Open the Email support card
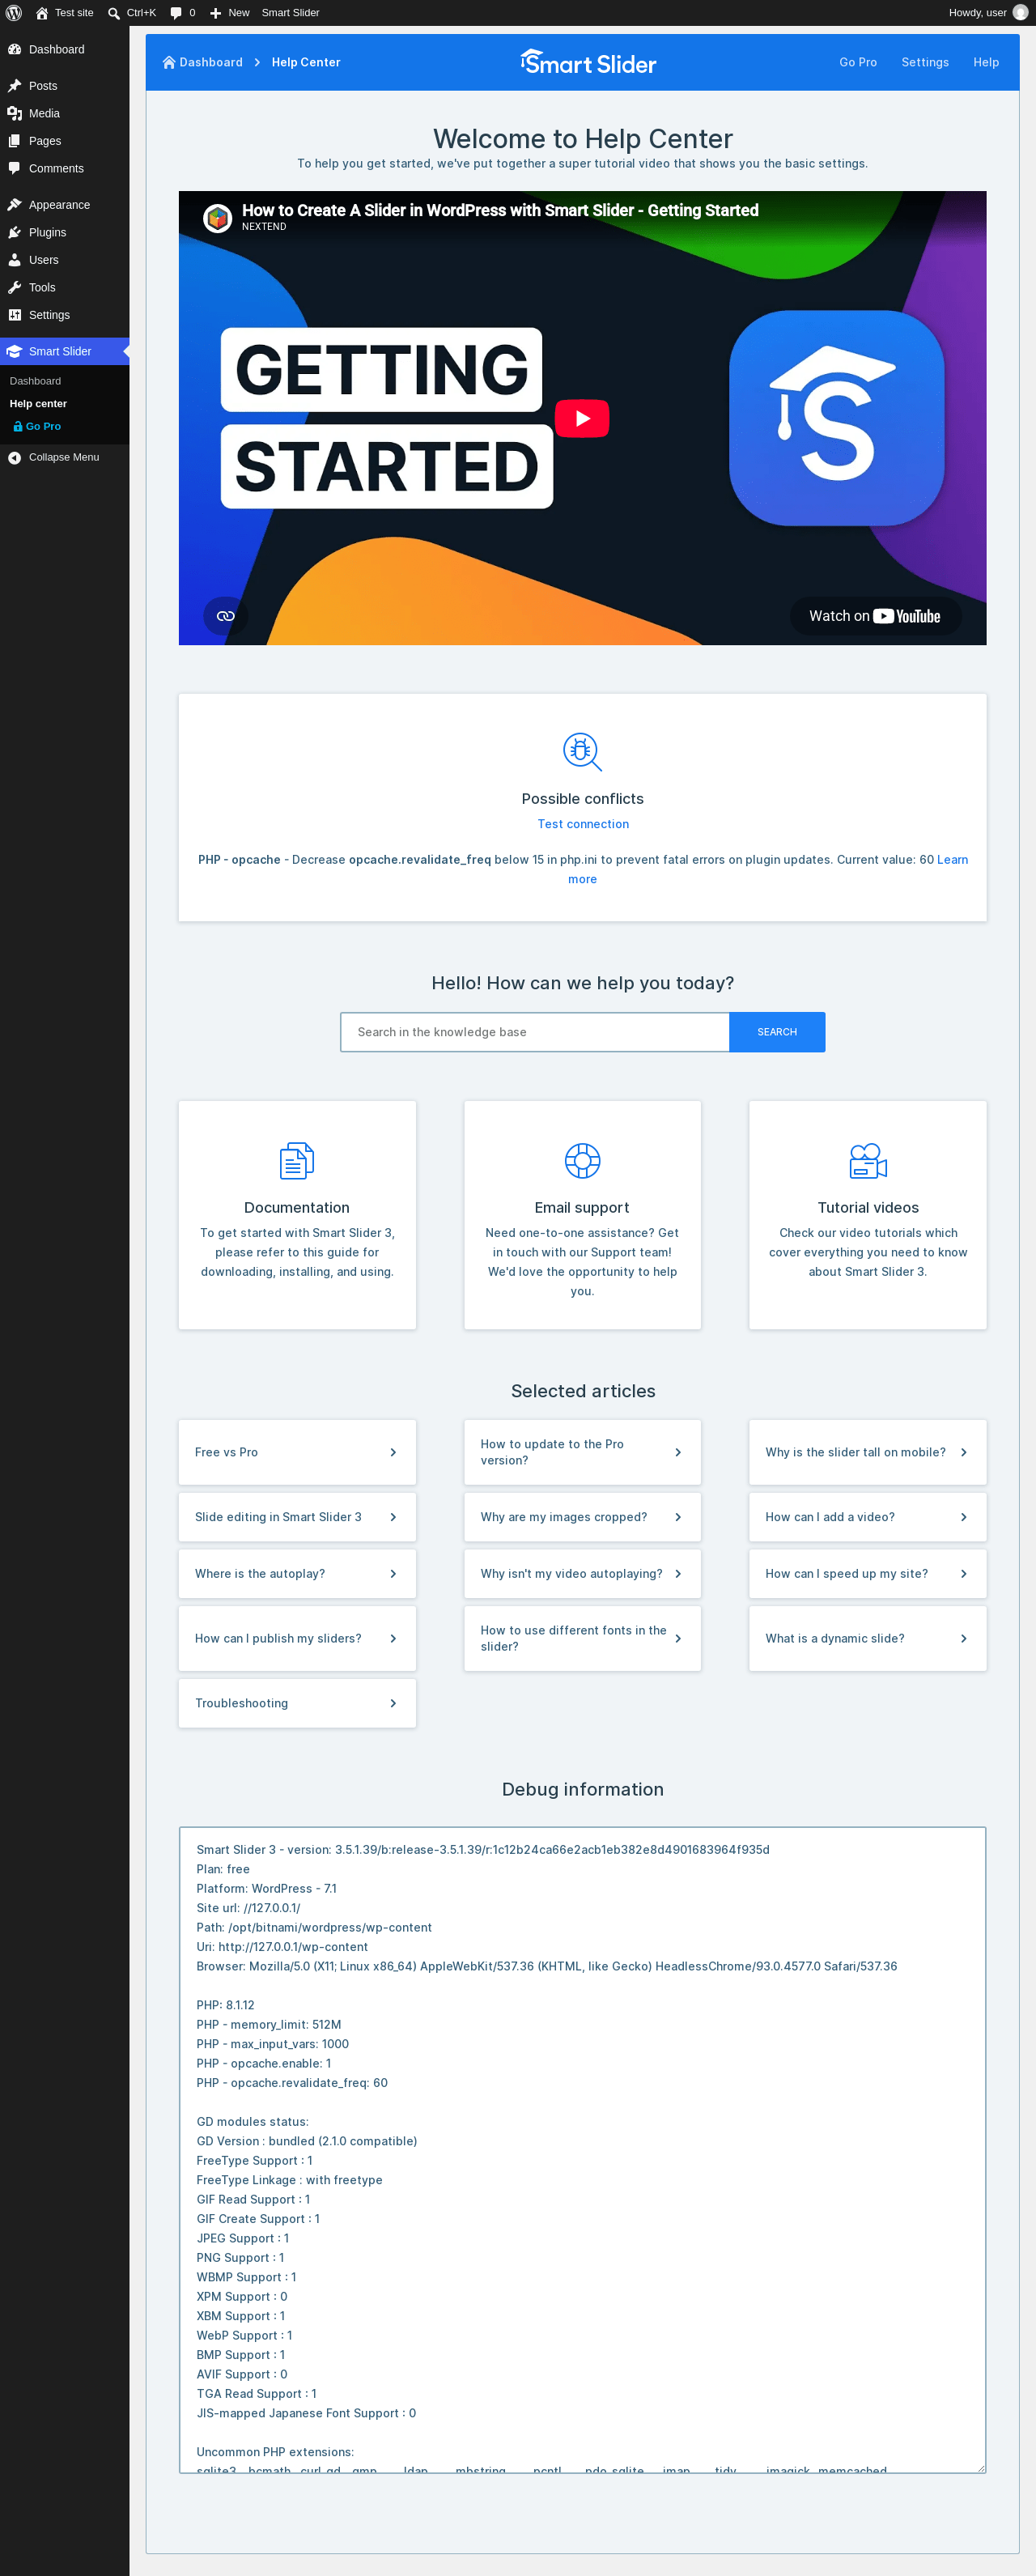Image resolution: width=1036 pixels, height=2576 pixels. (582, 1215)
